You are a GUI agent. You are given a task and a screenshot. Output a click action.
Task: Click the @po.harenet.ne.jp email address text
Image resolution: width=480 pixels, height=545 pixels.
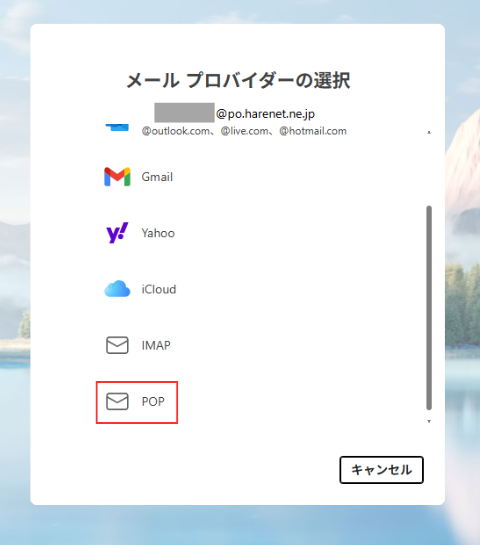coord(266,114)
